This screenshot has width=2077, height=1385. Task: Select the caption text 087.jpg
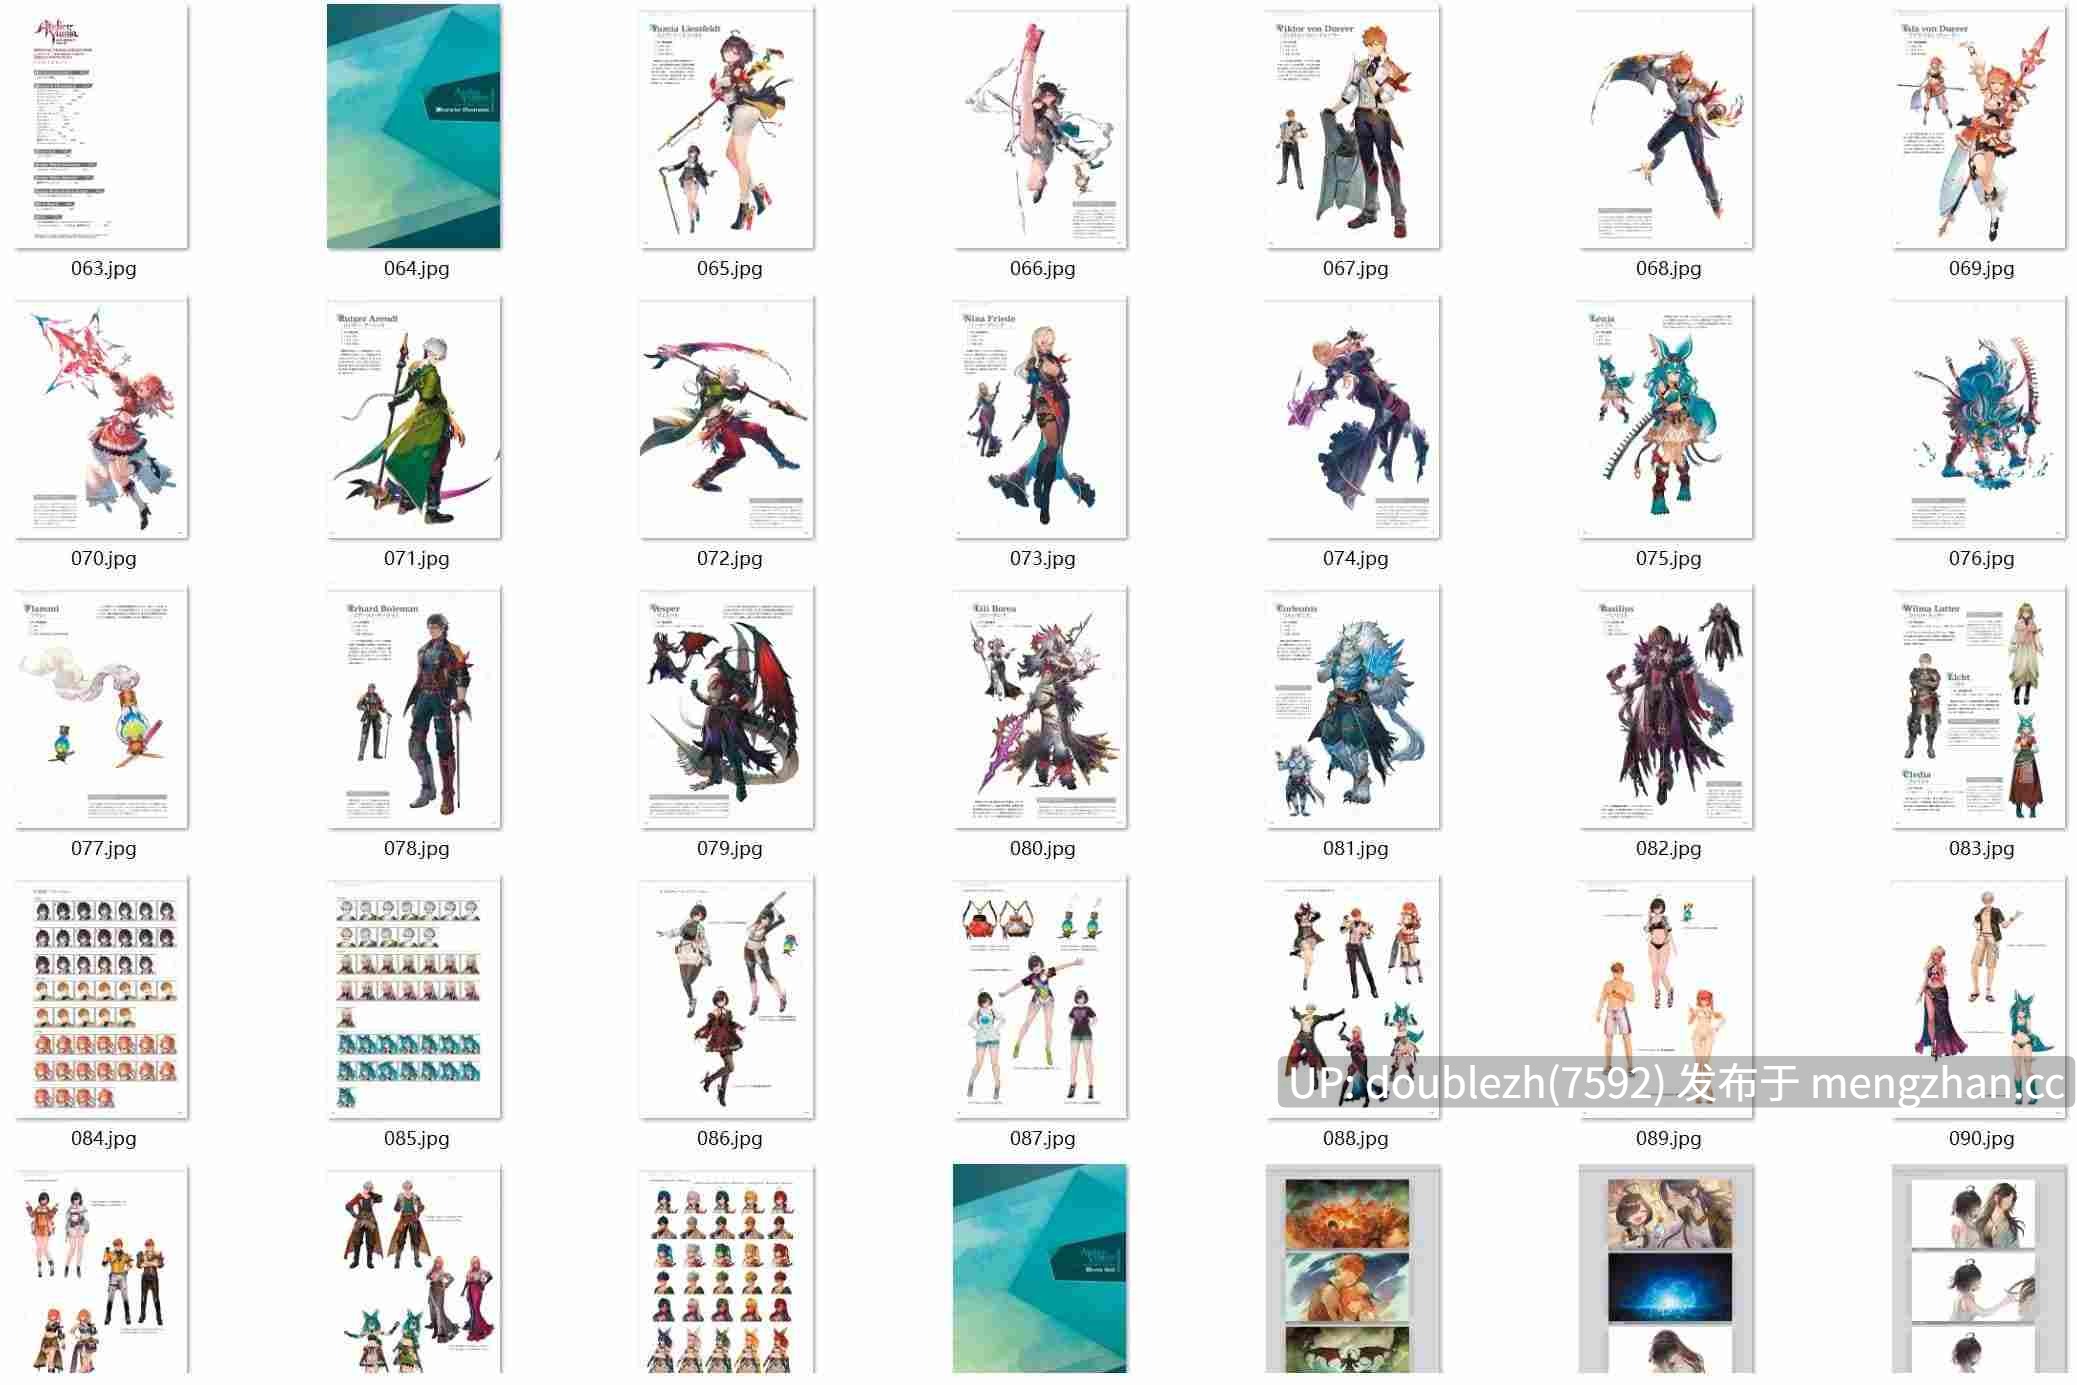tap(1042, 1138)
